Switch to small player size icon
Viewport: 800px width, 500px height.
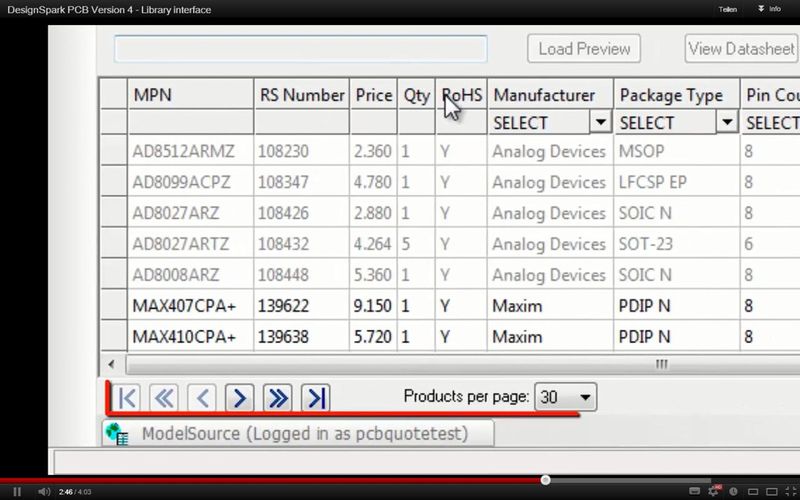point(753,492)
